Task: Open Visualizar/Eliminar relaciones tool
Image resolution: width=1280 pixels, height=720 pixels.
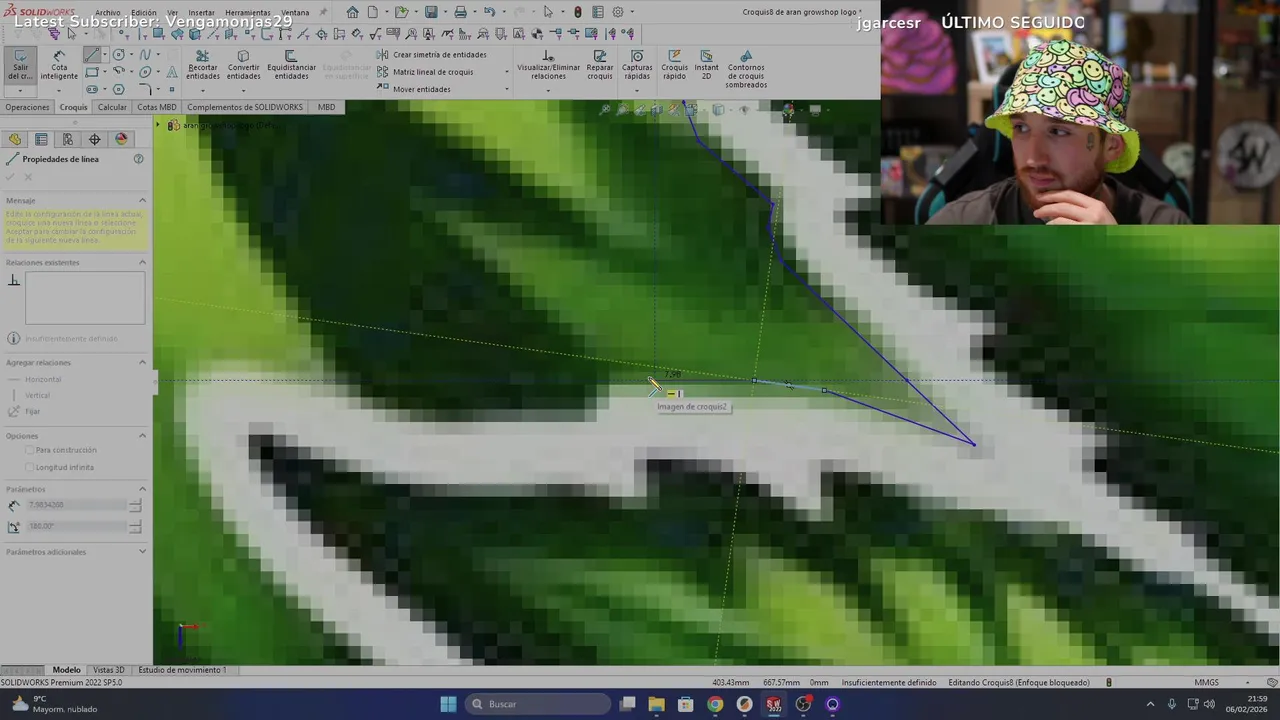Action: (548, 66)
